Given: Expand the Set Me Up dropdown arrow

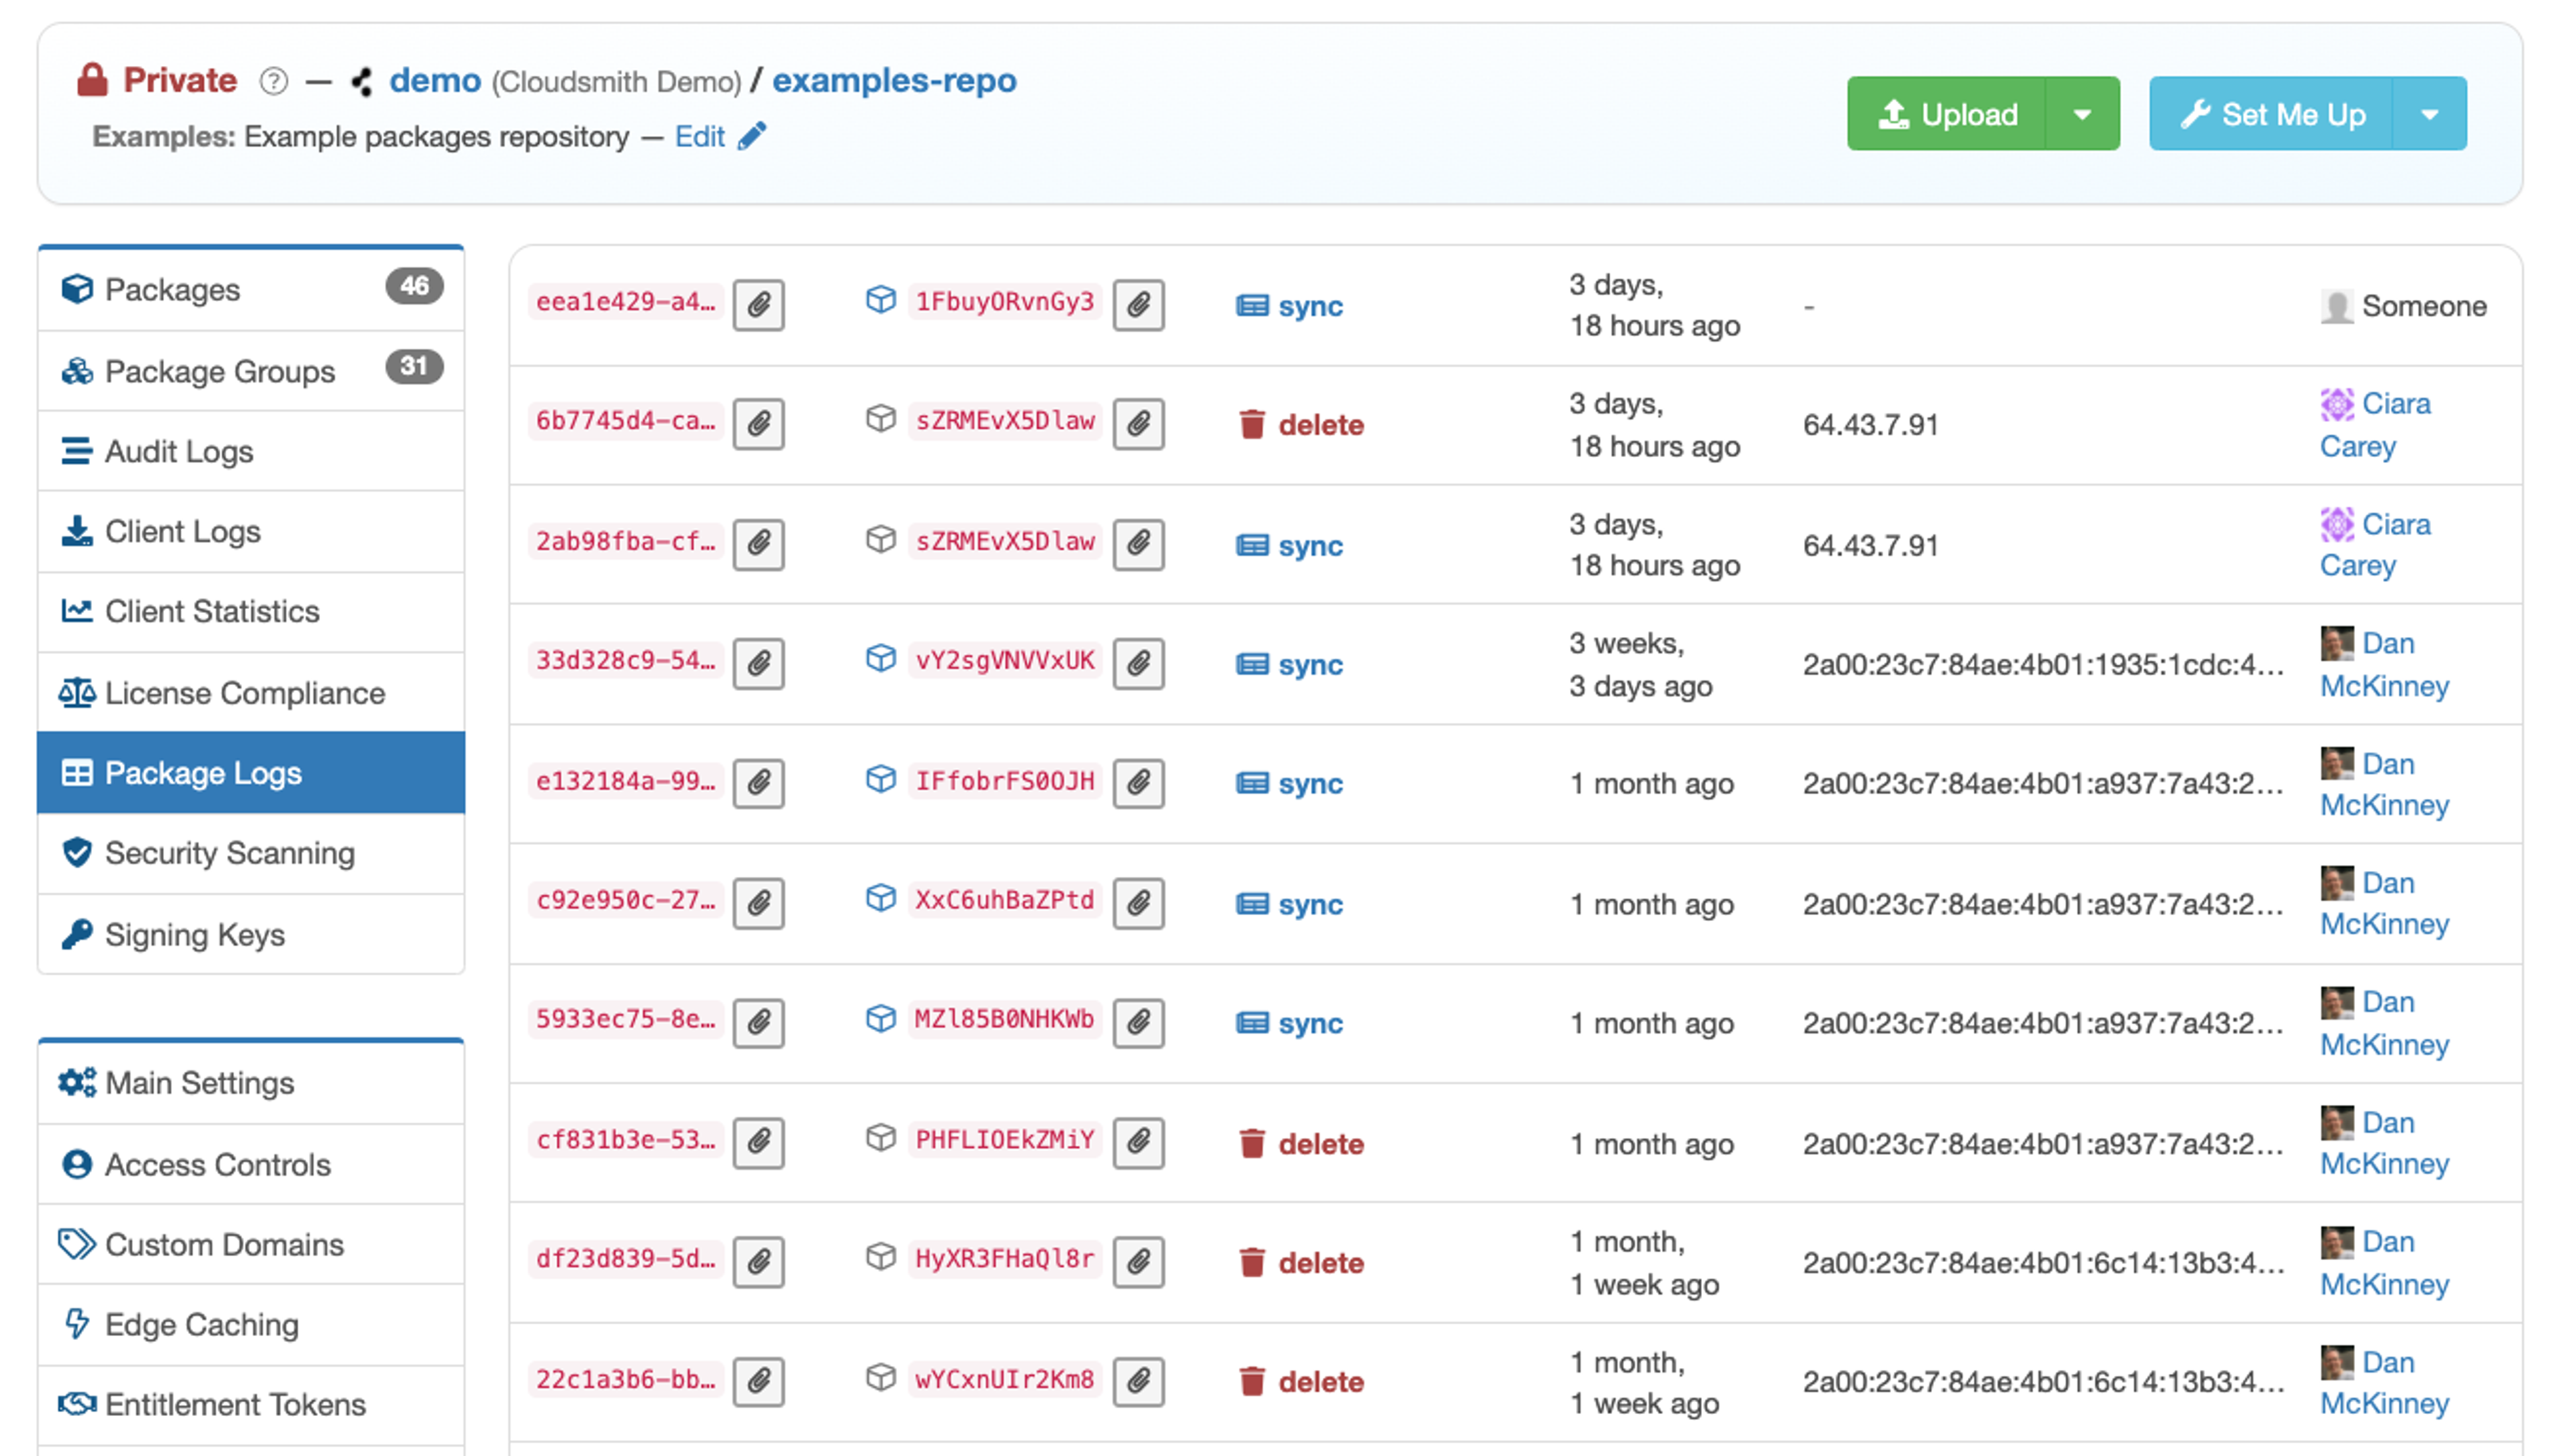Looking at the screenshot, I should (2429, 114).
